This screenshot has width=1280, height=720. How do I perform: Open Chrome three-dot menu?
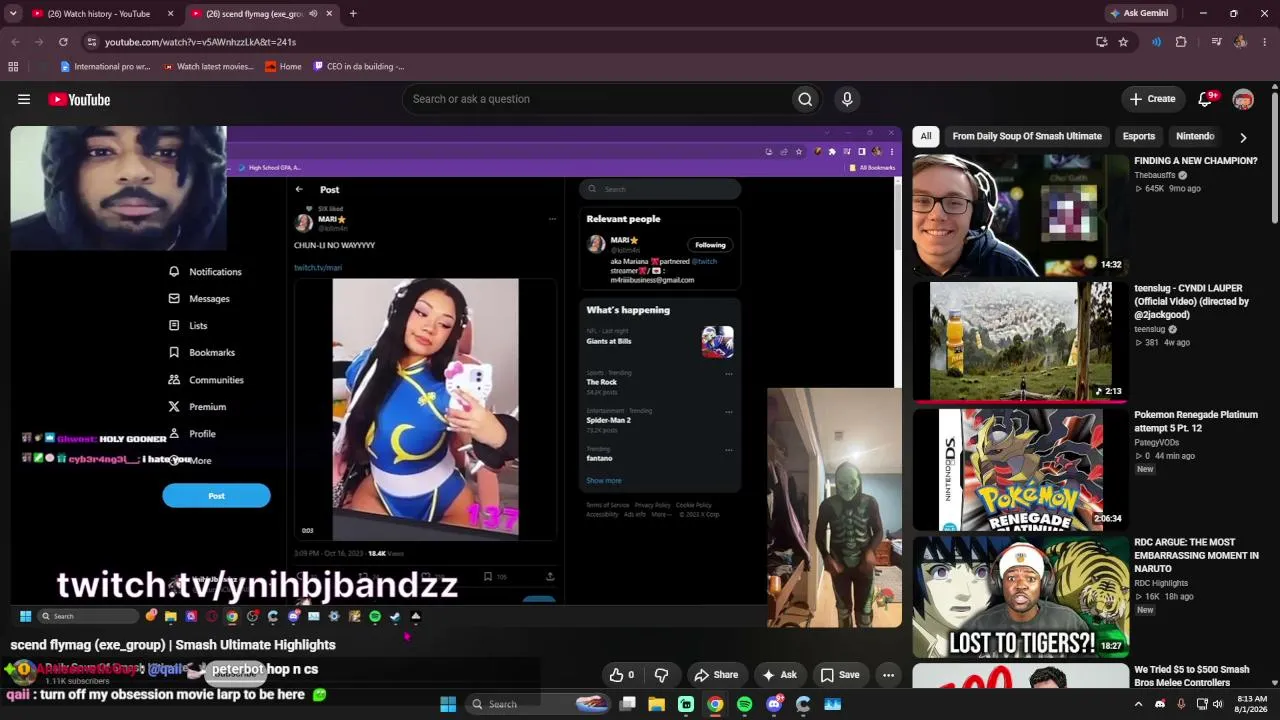click(1265, 42)
